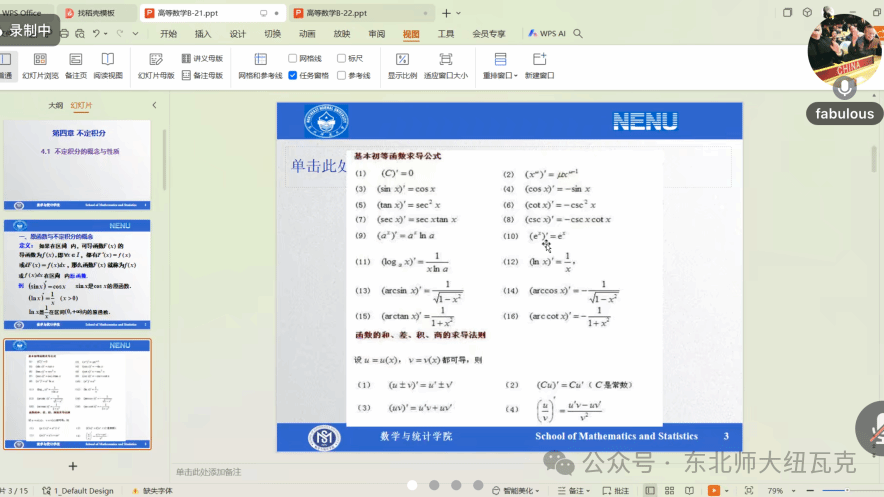Open tab list dropdown next to plus
This screenshot has height=497, width=884.
click(x=458, y=13)
